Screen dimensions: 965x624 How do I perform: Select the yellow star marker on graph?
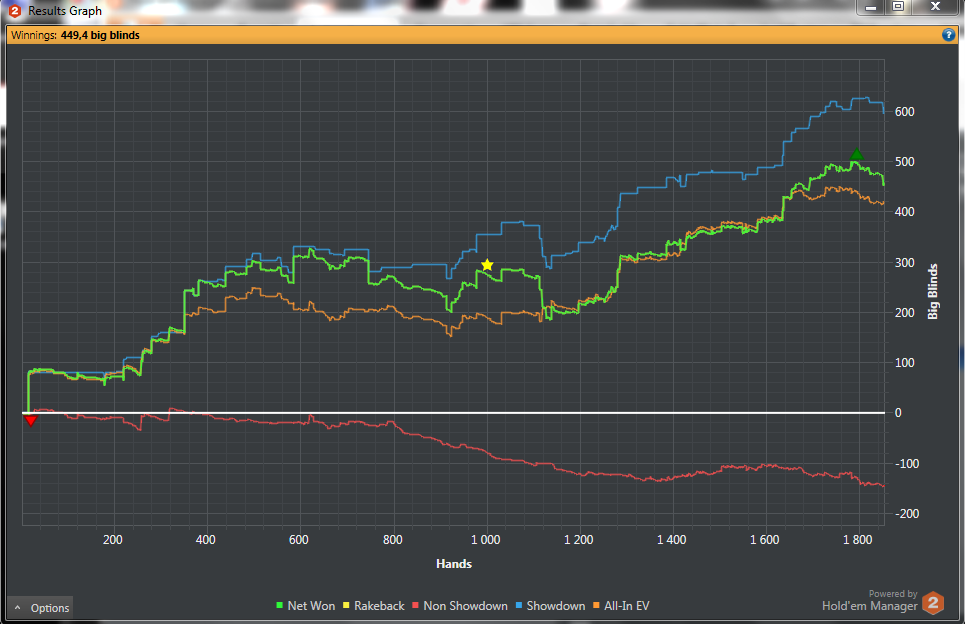click(x=487, y=265)
